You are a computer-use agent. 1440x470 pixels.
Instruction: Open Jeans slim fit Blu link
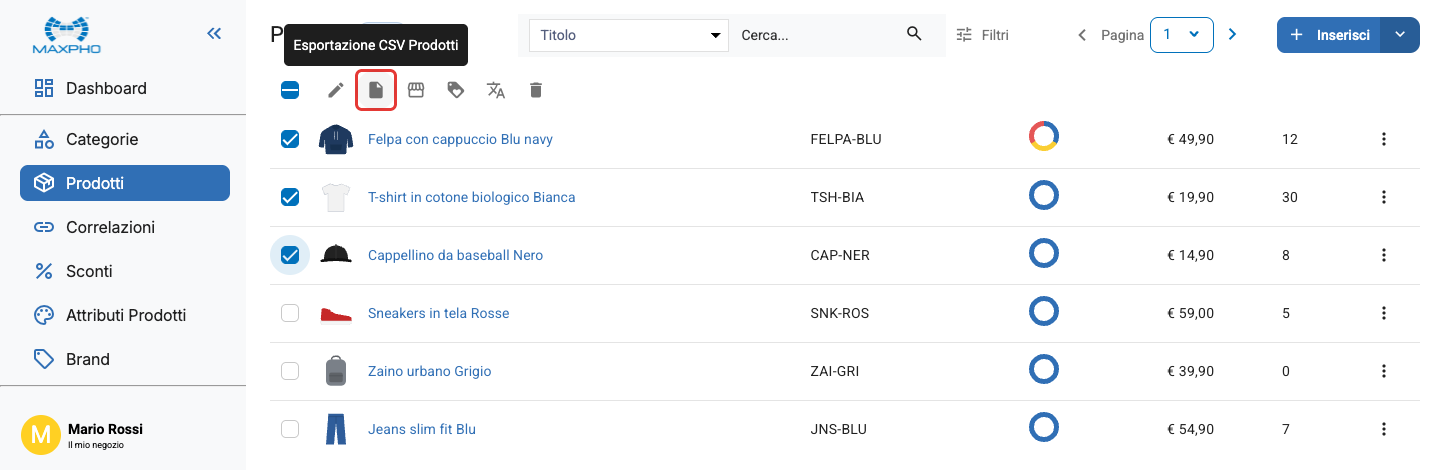(421, 429)
